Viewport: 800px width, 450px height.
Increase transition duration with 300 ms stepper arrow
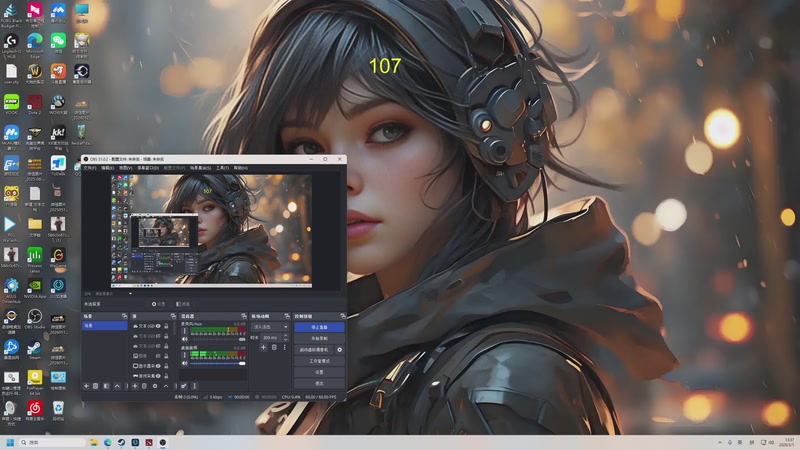[286, 335]
